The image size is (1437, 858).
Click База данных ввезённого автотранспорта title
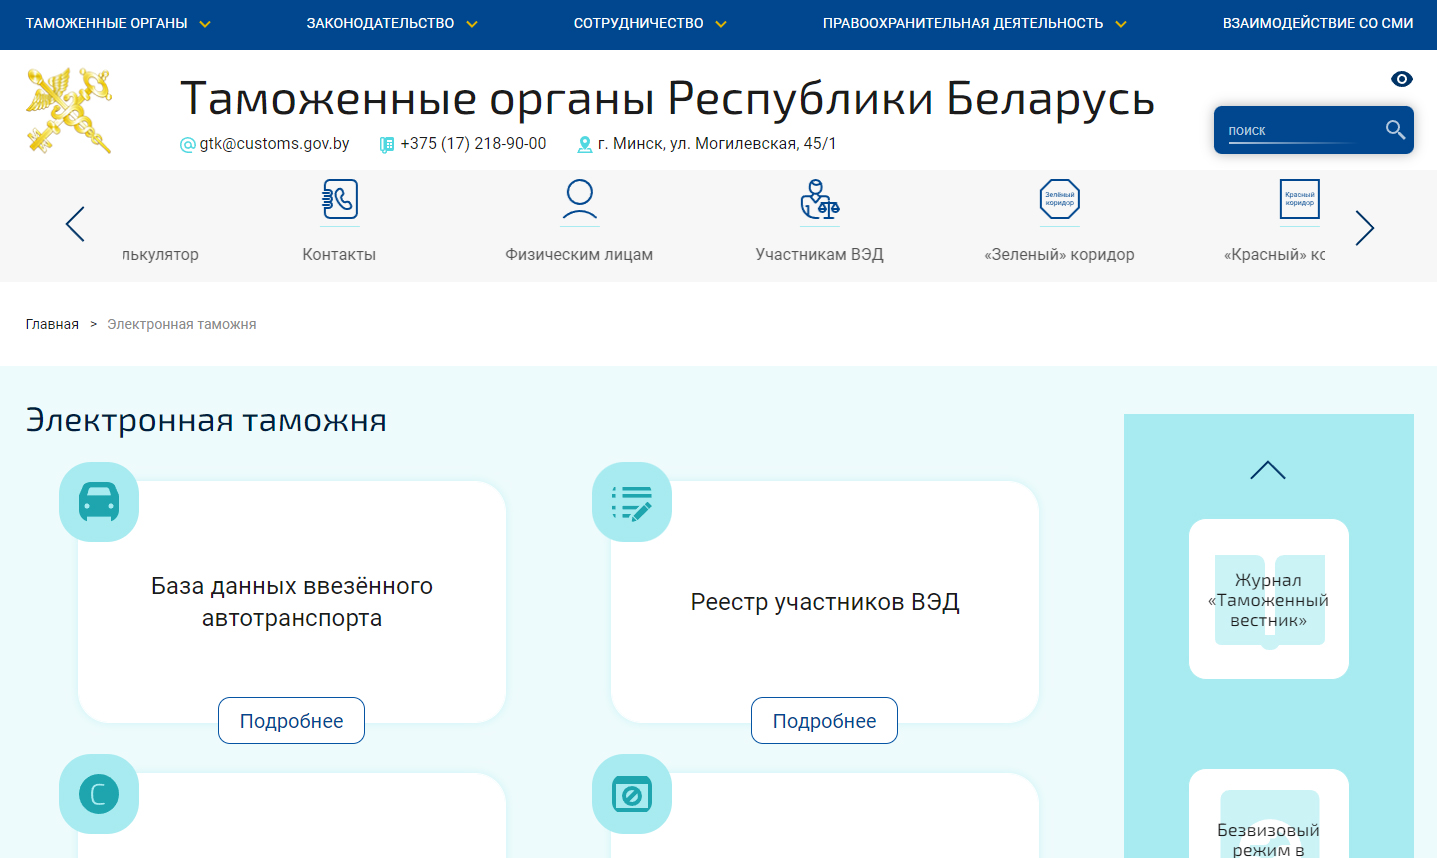[292, 602]
